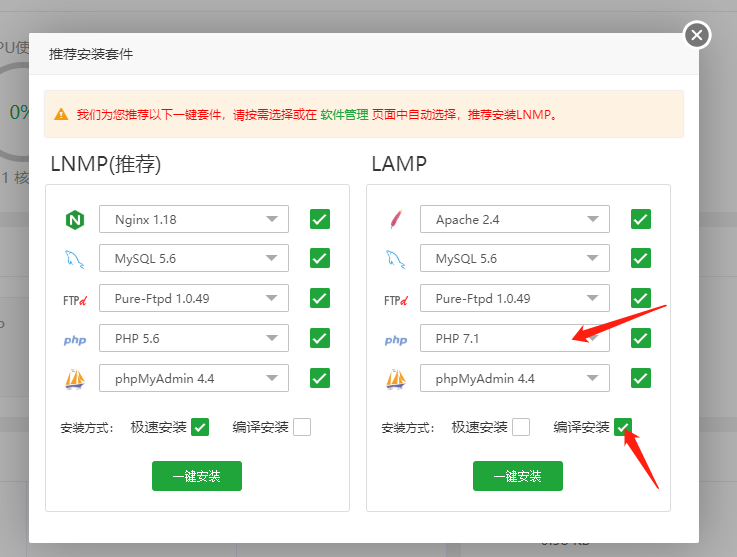This screenshot has width=737, height=557.
Task: Click the FTPd icon in LAMP
Action: pyautogui.click(x=396, y=300)
